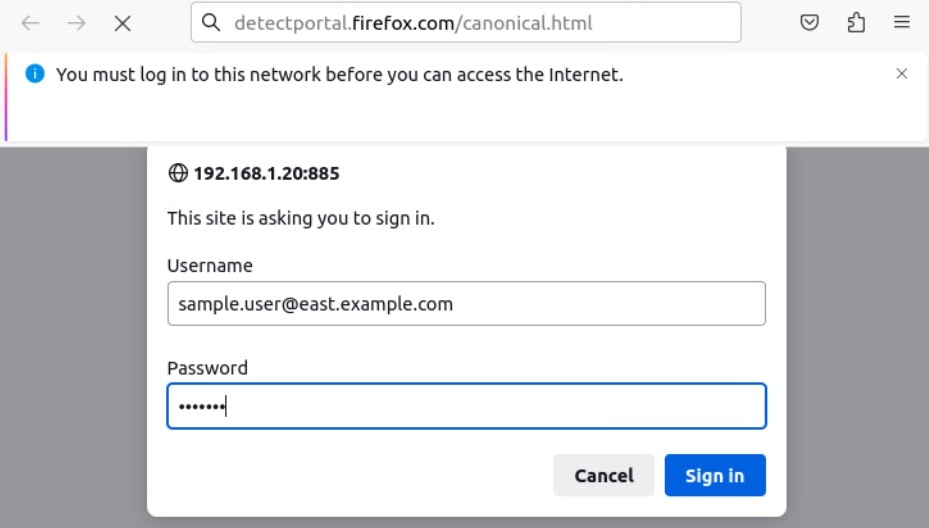The height and width of the screenshot is (528, 929).
Task: Select the detectportal.firefox.com address bar
Action: pos(466,23)
